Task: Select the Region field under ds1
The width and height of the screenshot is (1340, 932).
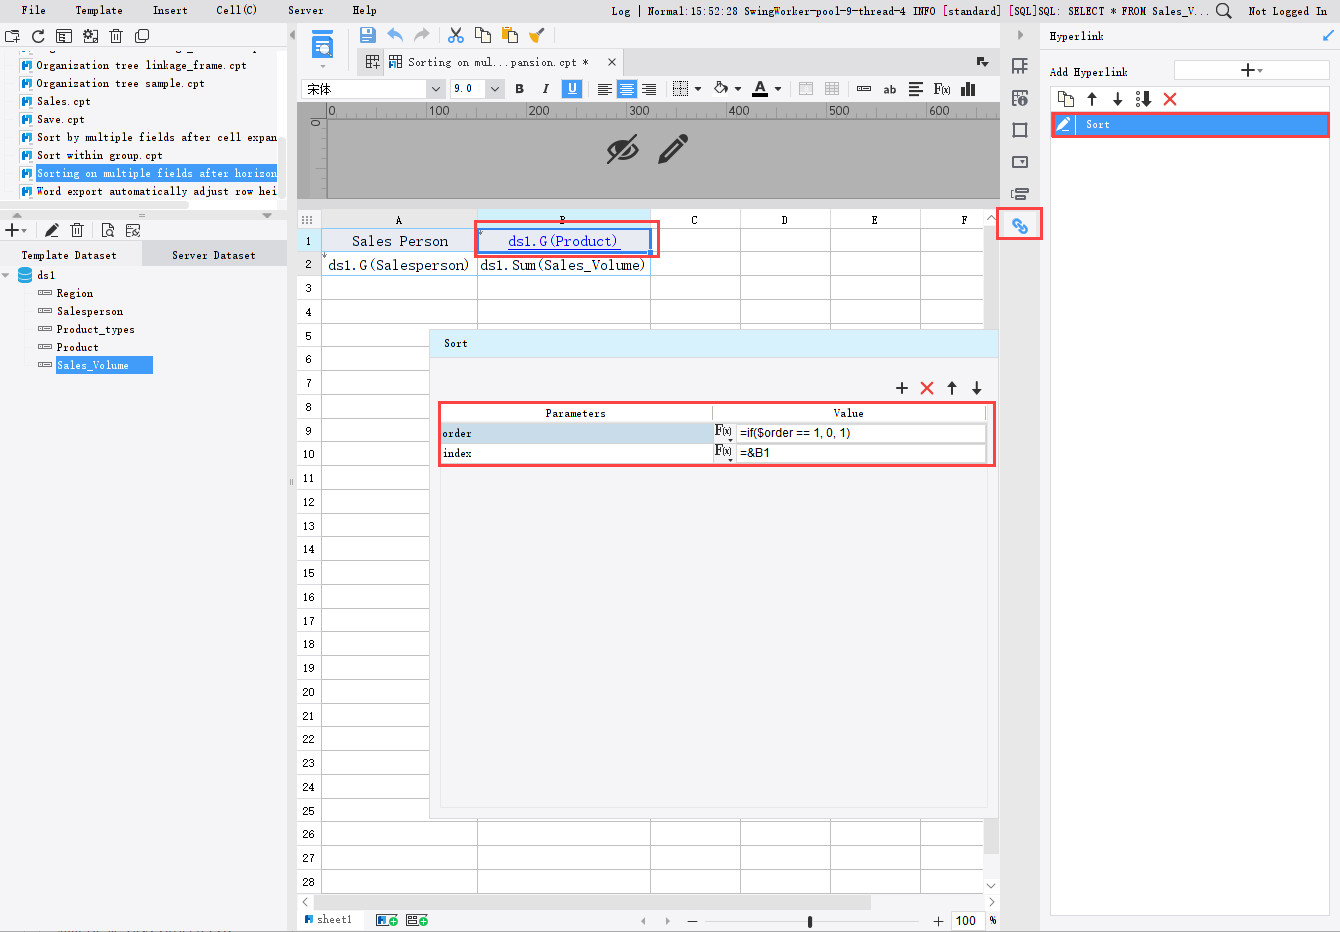Action: [x=75, y=293]
